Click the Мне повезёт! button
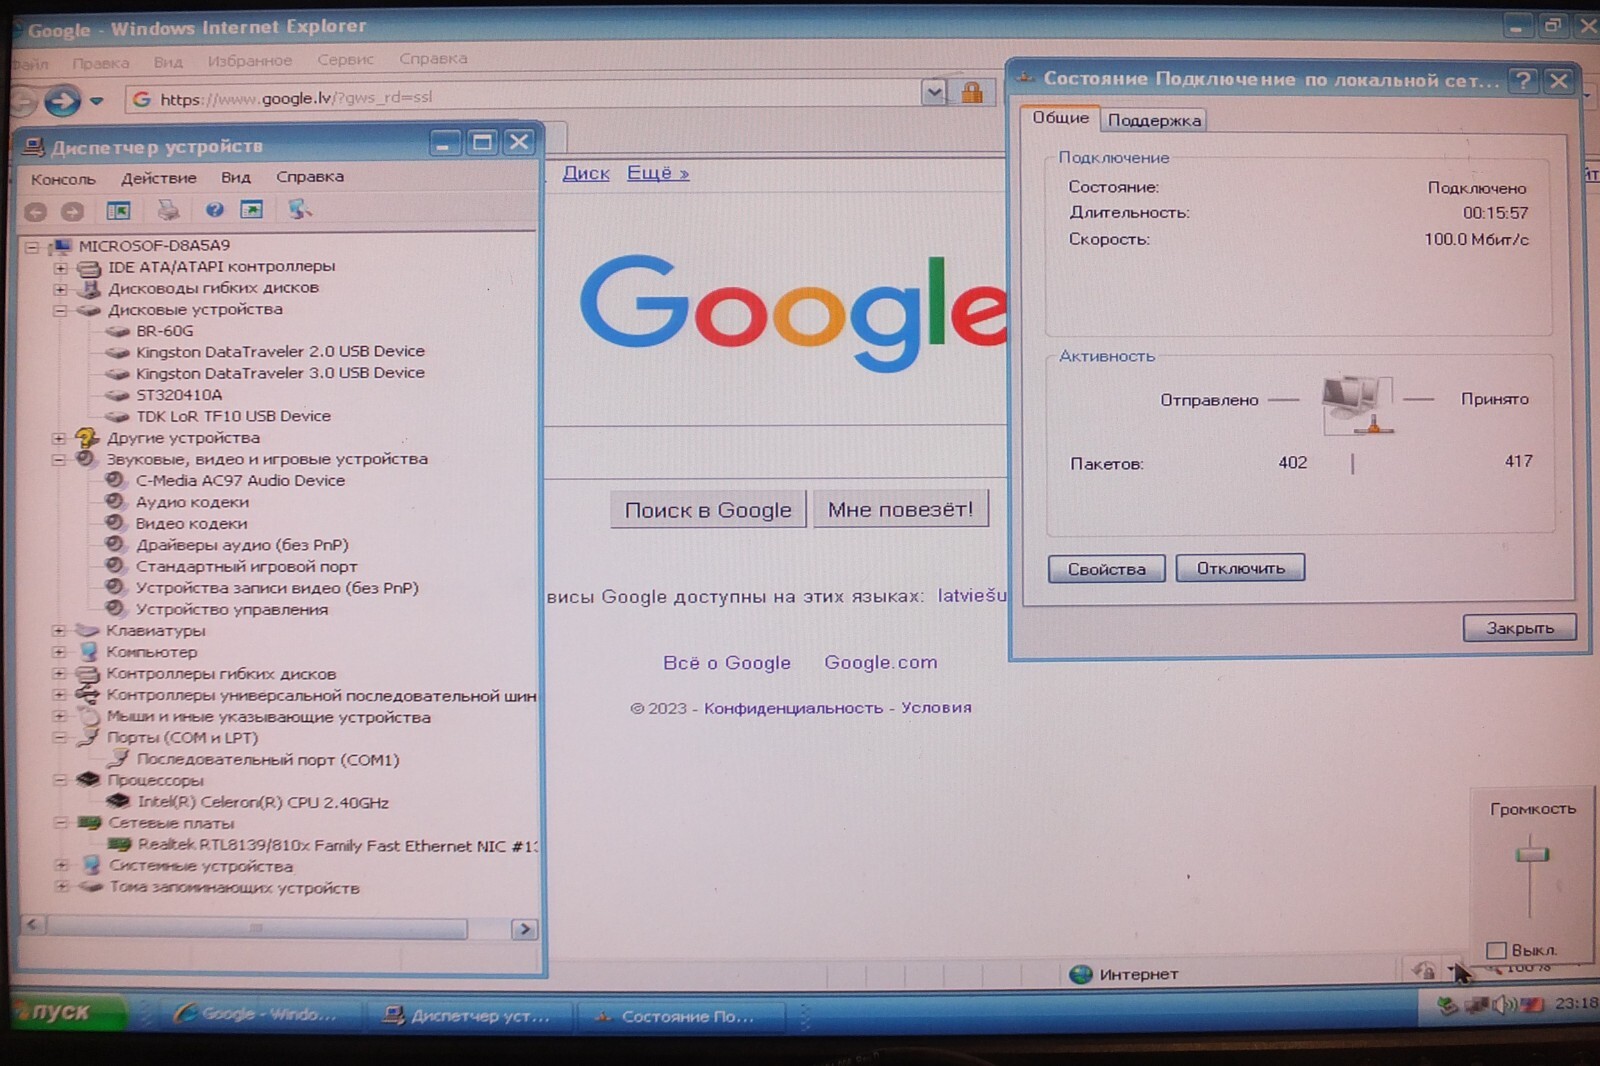The height and width of the screenshot is (1066, 1600). 901,509
